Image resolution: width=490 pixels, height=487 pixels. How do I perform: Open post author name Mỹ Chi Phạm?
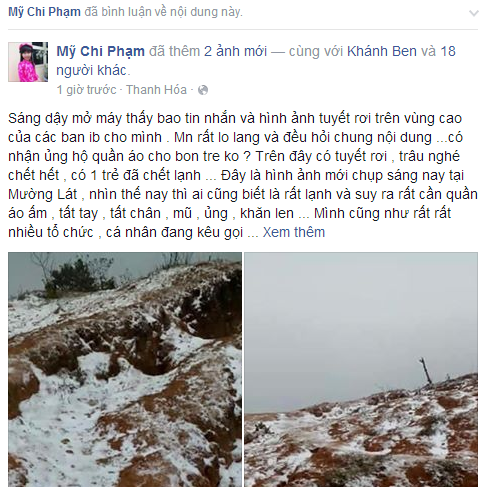pyautogui.click(x=100, y=51)
